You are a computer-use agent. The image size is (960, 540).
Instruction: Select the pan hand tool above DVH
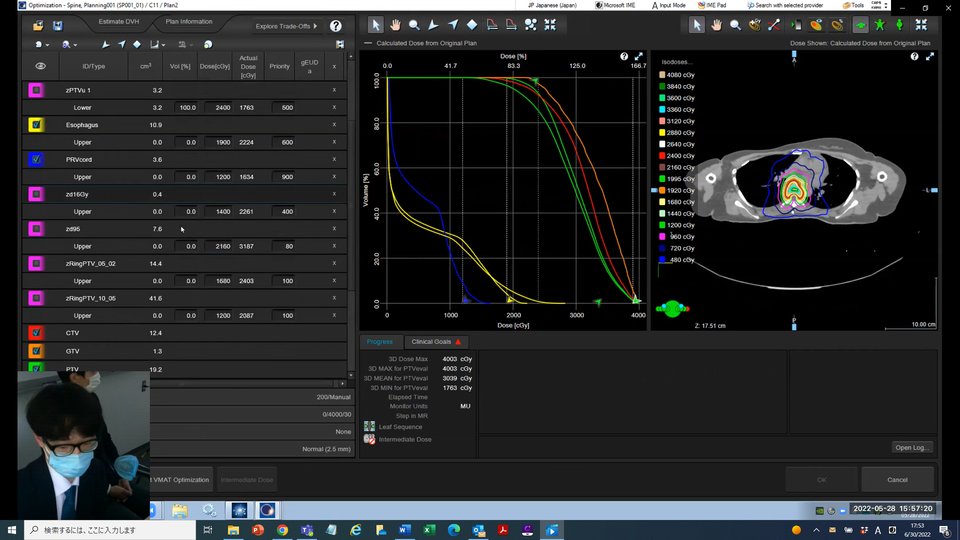395,25
